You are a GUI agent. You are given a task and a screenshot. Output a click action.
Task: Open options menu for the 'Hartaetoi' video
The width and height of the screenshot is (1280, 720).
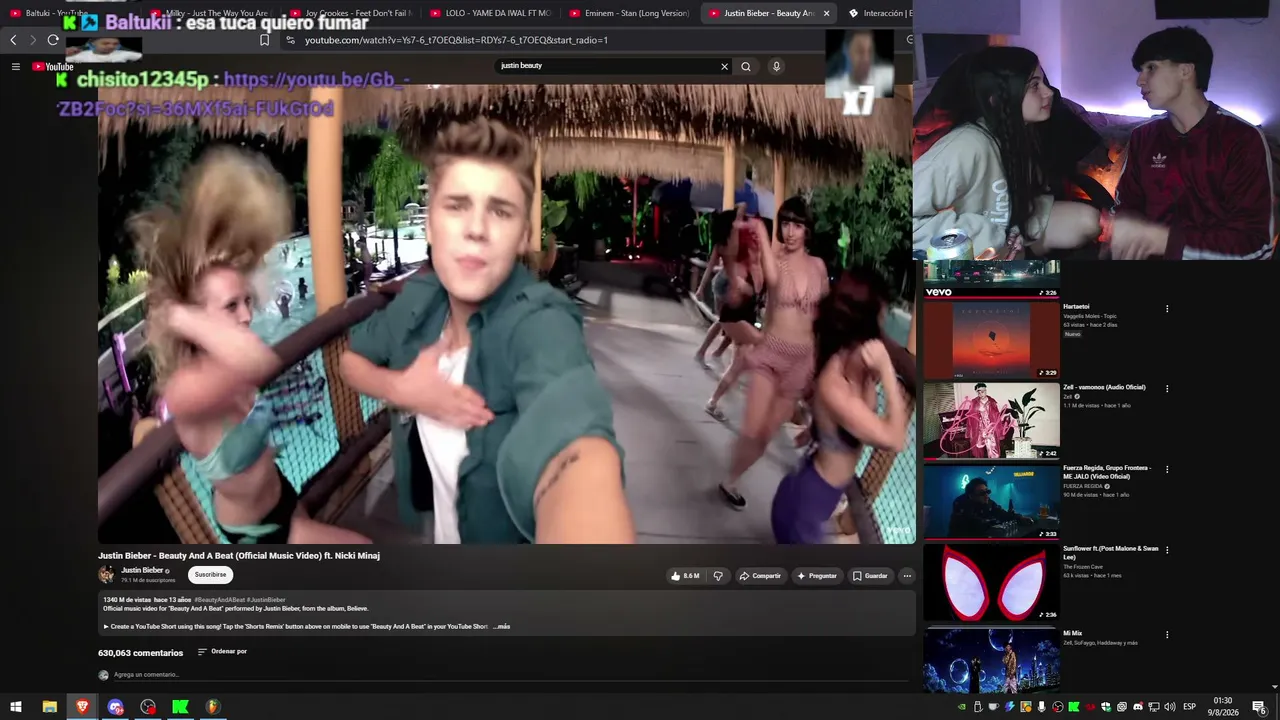(1167, 308)
